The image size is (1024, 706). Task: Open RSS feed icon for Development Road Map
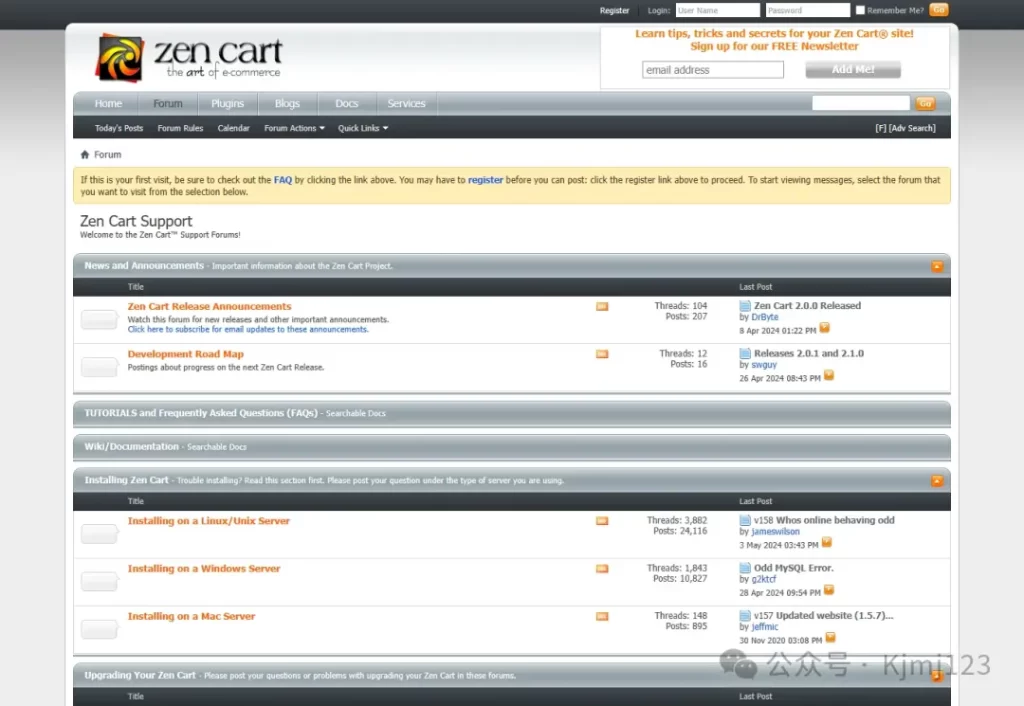(x=602, y=354)
